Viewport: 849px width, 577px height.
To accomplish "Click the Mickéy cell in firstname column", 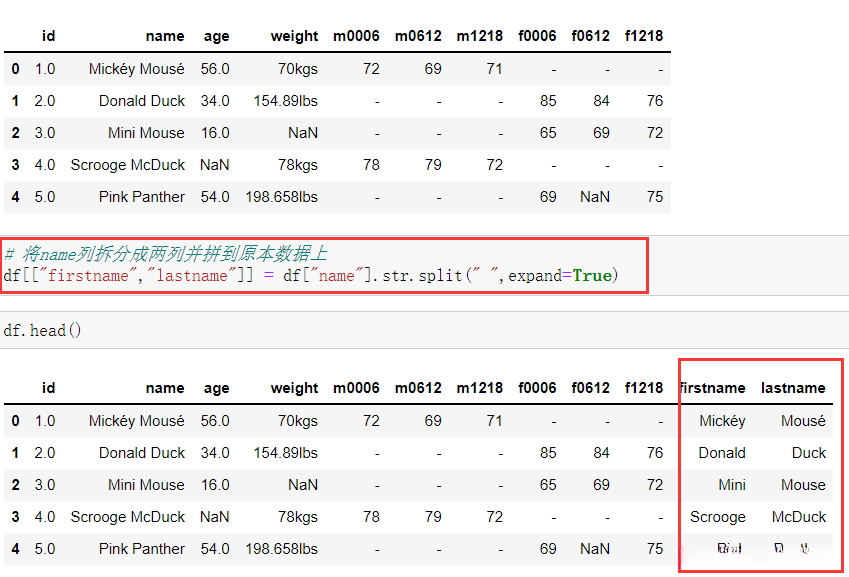I will pyautogui.click(x=722, y=421).
